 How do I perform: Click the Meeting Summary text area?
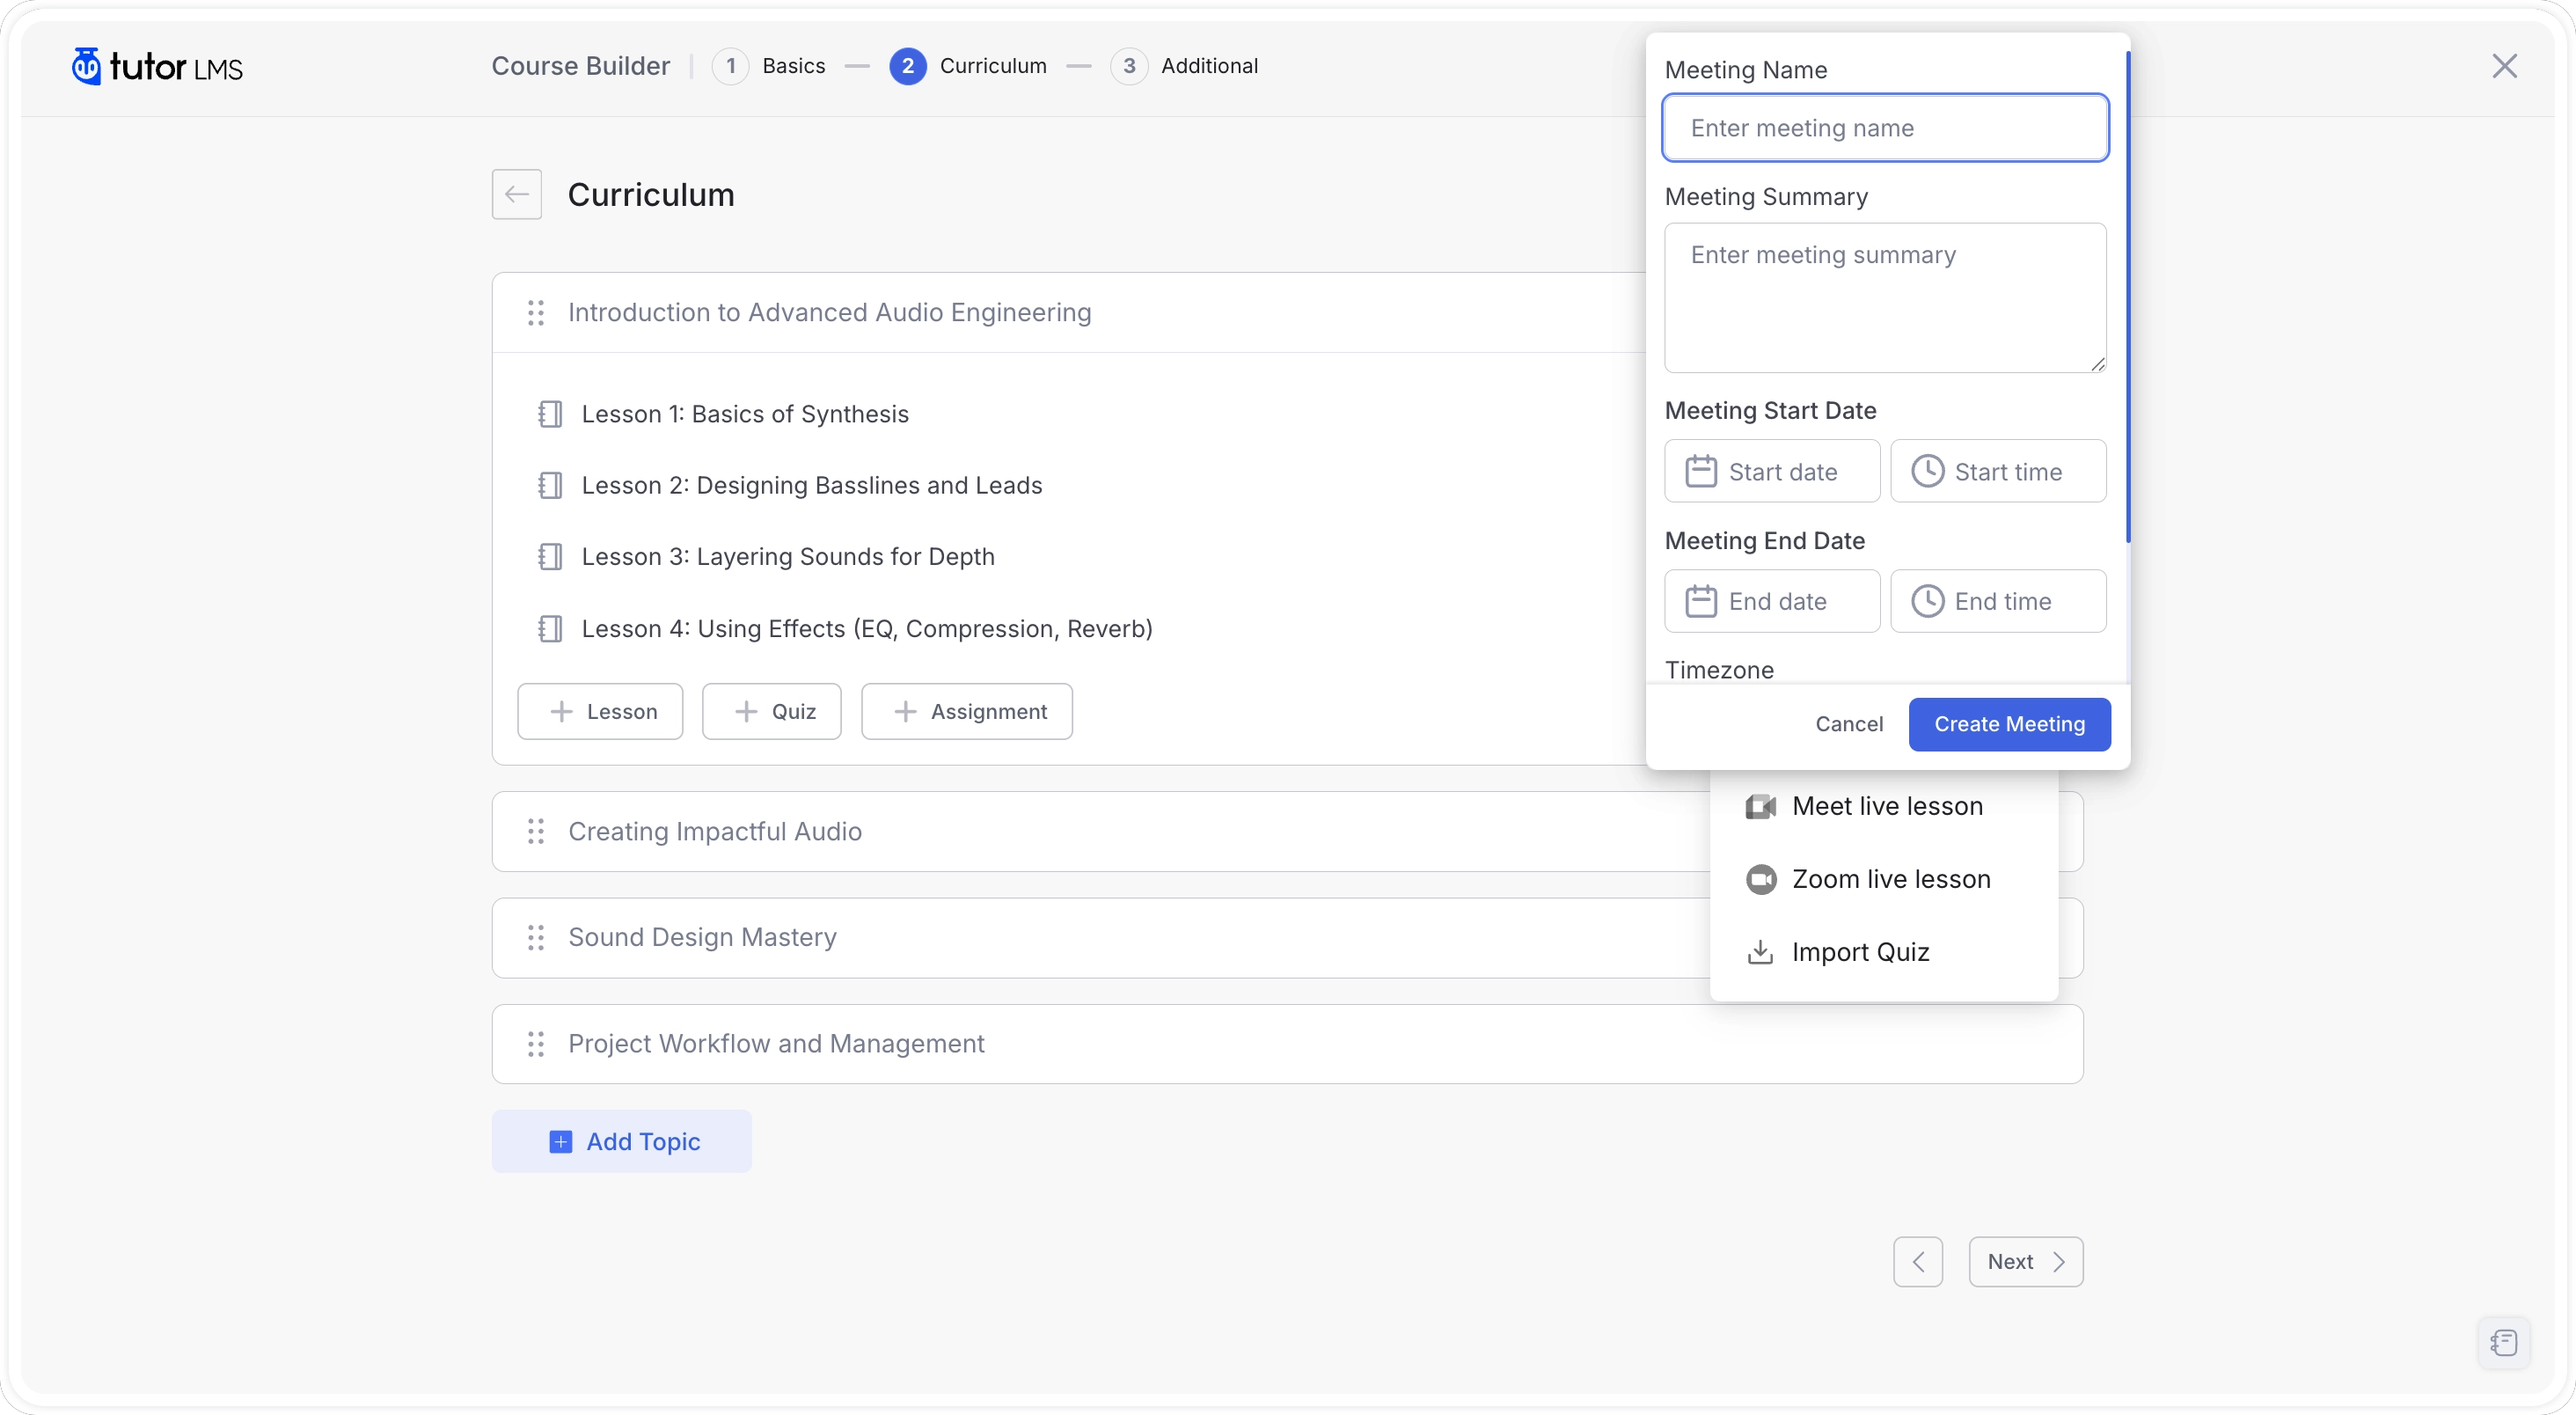1885,298
